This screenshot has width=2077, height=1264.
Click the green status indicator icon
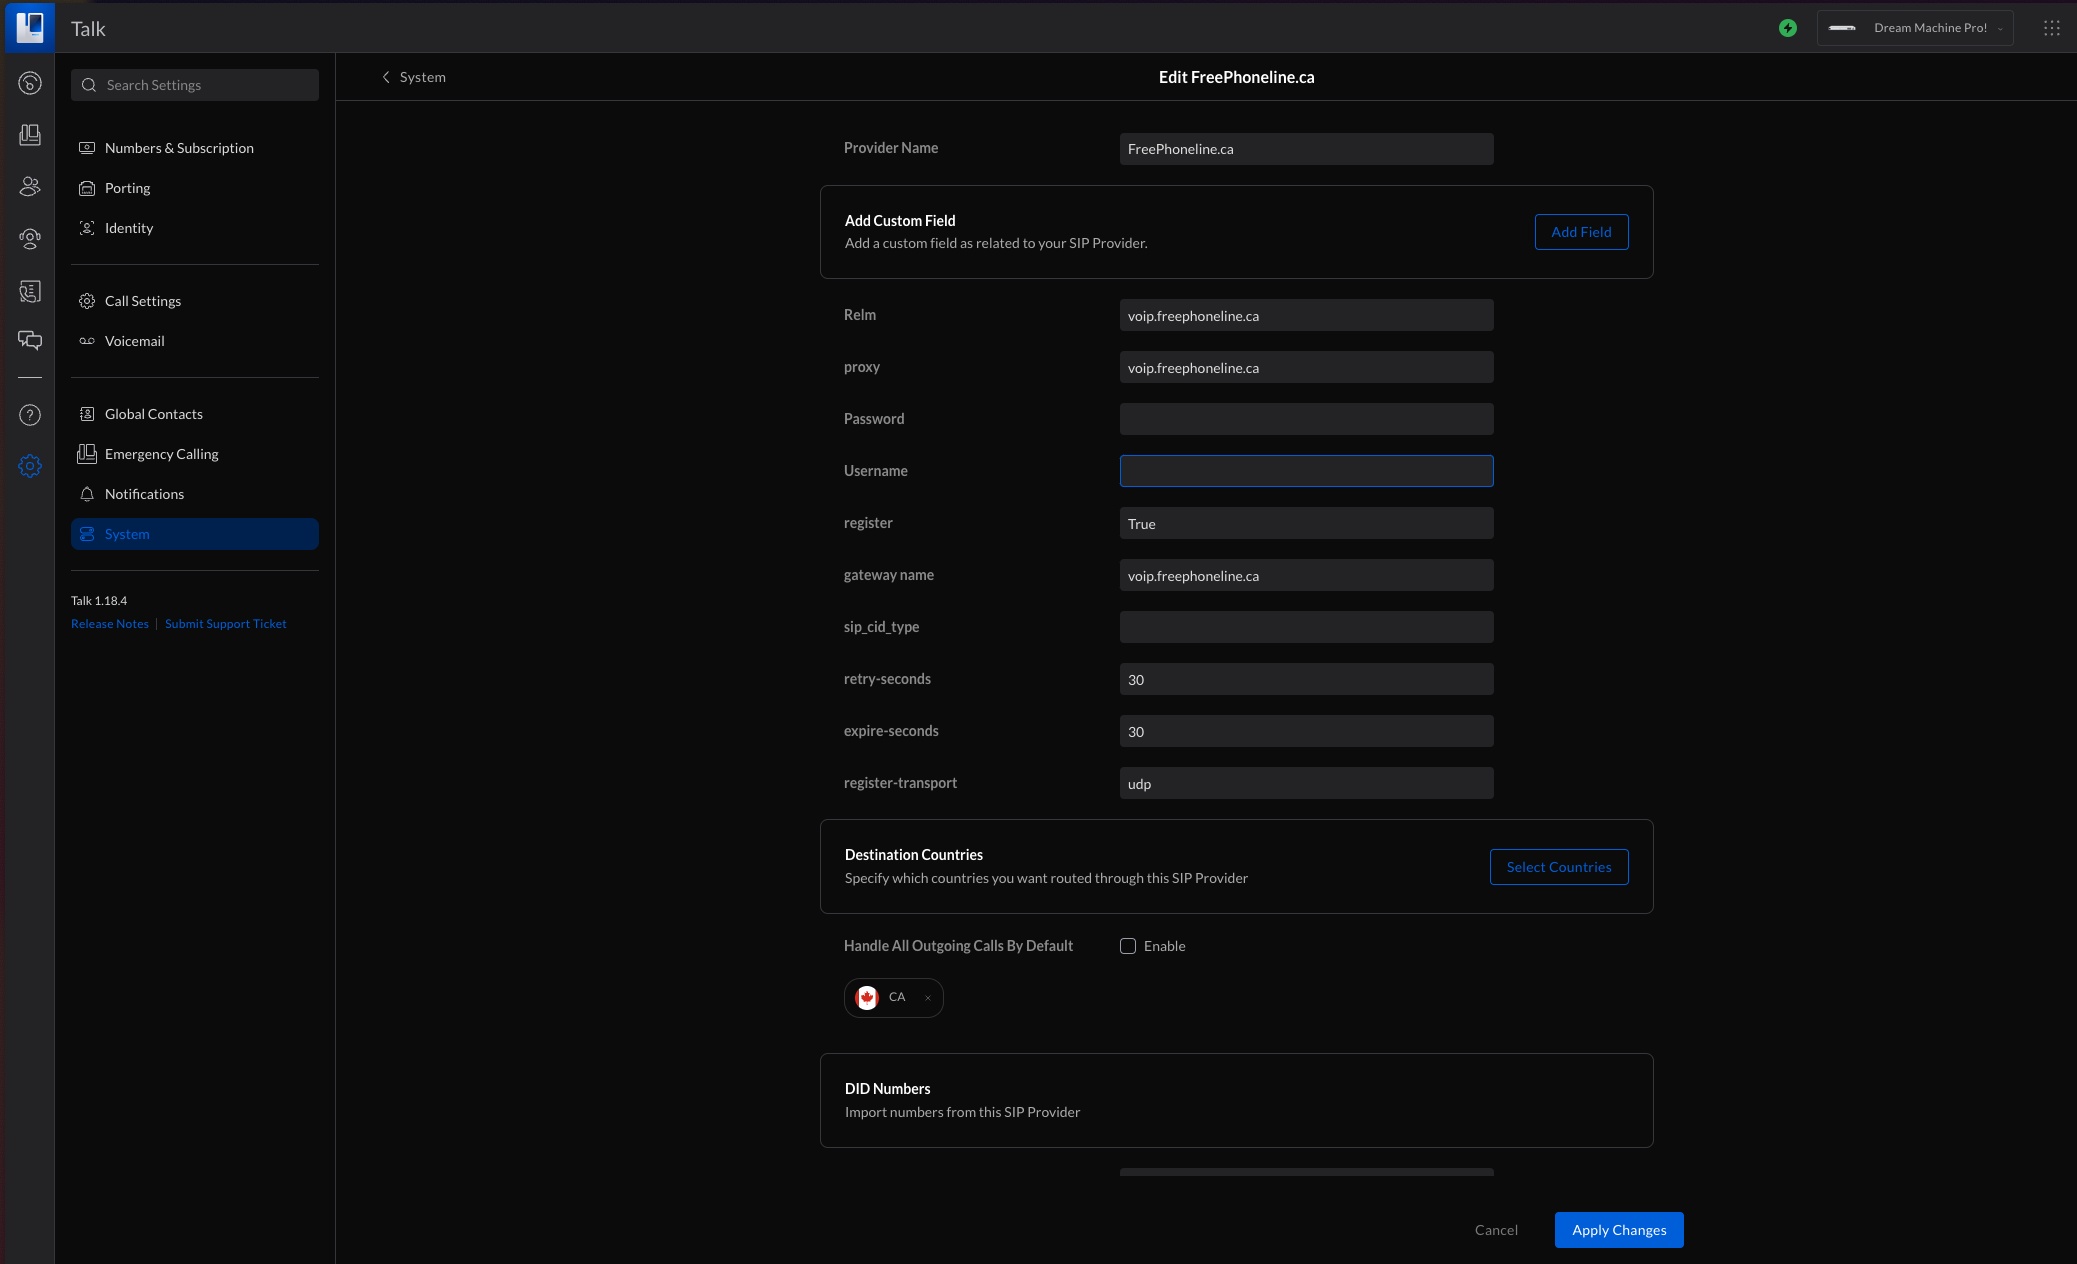[x=1788, y=28]
